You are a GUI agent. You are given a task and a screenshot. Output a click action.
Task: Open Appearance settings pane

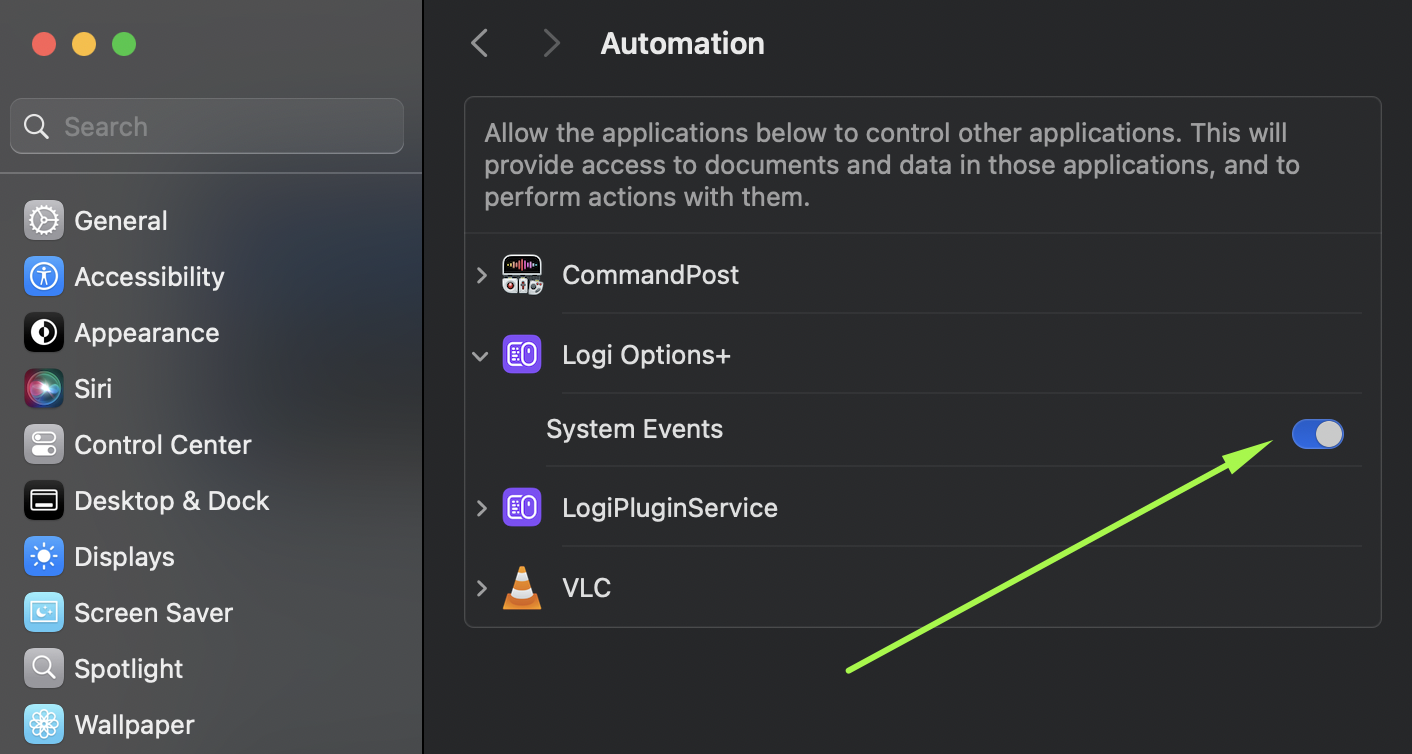pos(146,333)
